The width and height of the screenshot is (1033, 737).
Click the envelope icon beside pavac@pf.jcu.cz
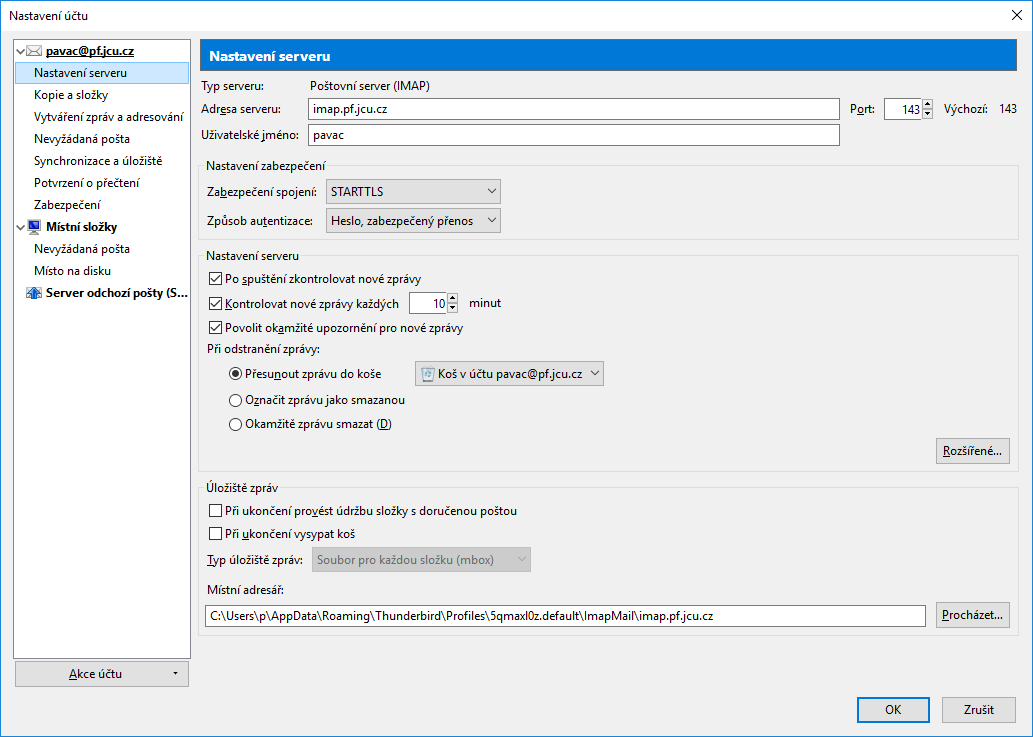(34, 51)
